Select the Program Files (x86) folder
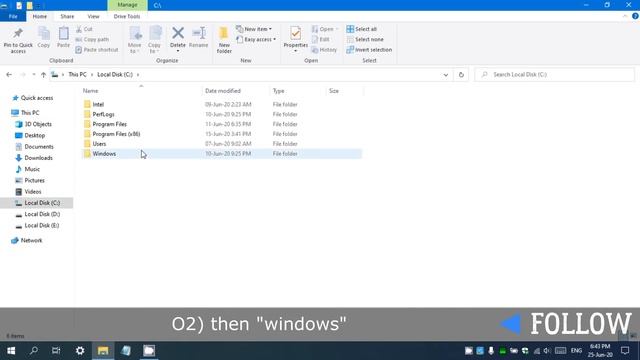640x360 pixels. click(x=116, y=134)
